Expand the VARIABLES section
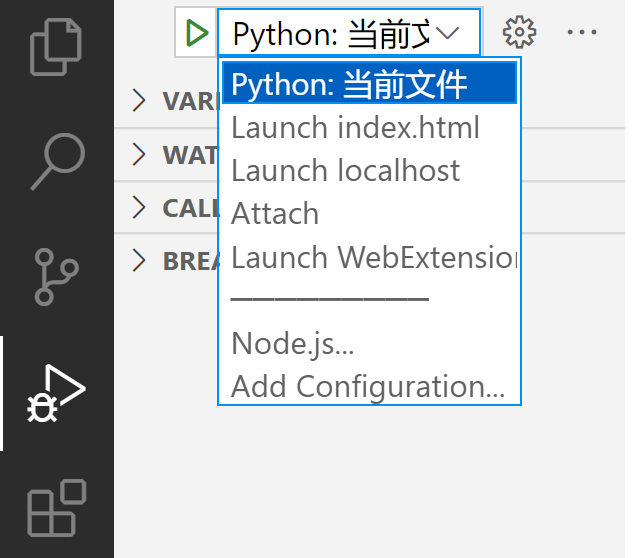This screenshot has width=633, height=558. pos(139,101)
